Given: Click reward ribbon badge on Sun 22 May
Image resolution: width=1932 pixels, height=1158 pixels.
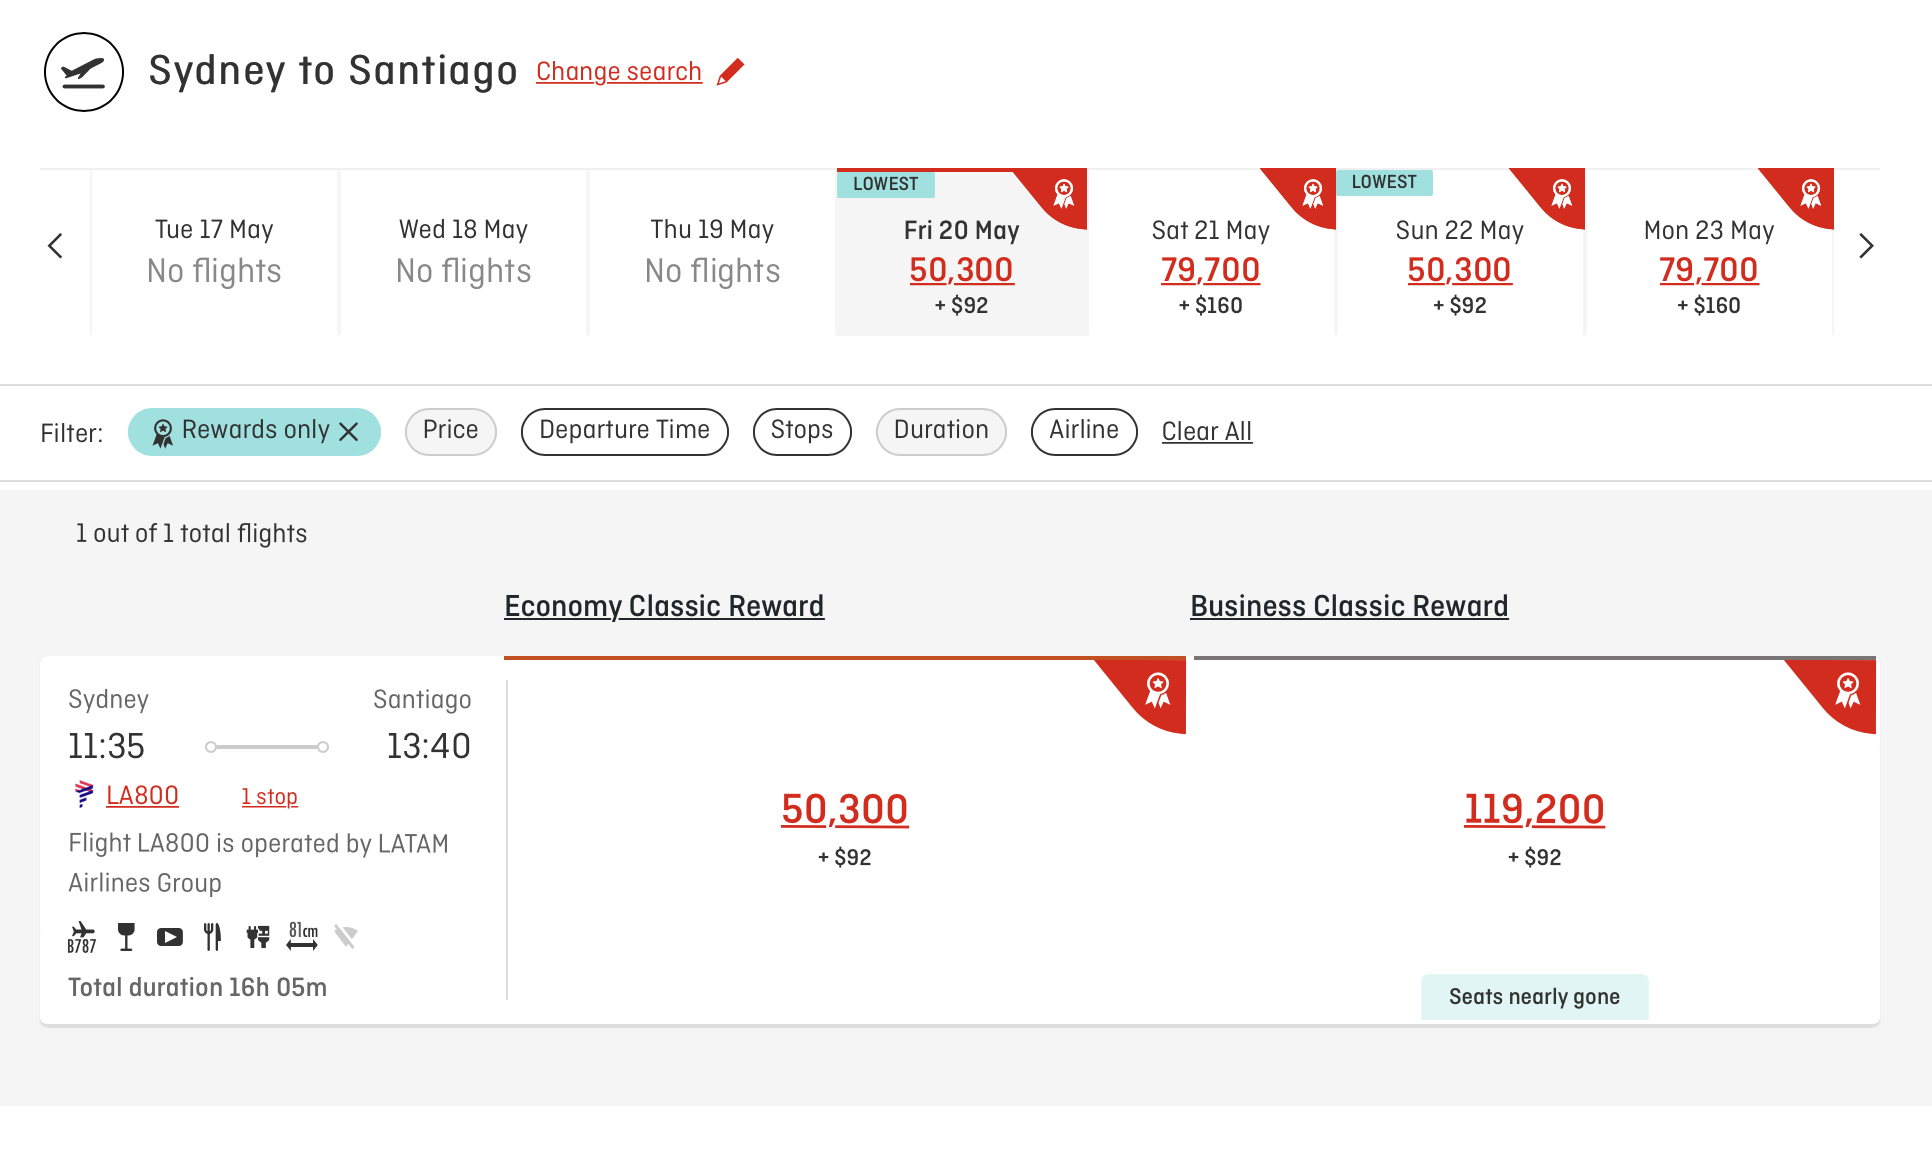Looking at the screenshot, I should pyautogui.click(x=1562, y=193).
